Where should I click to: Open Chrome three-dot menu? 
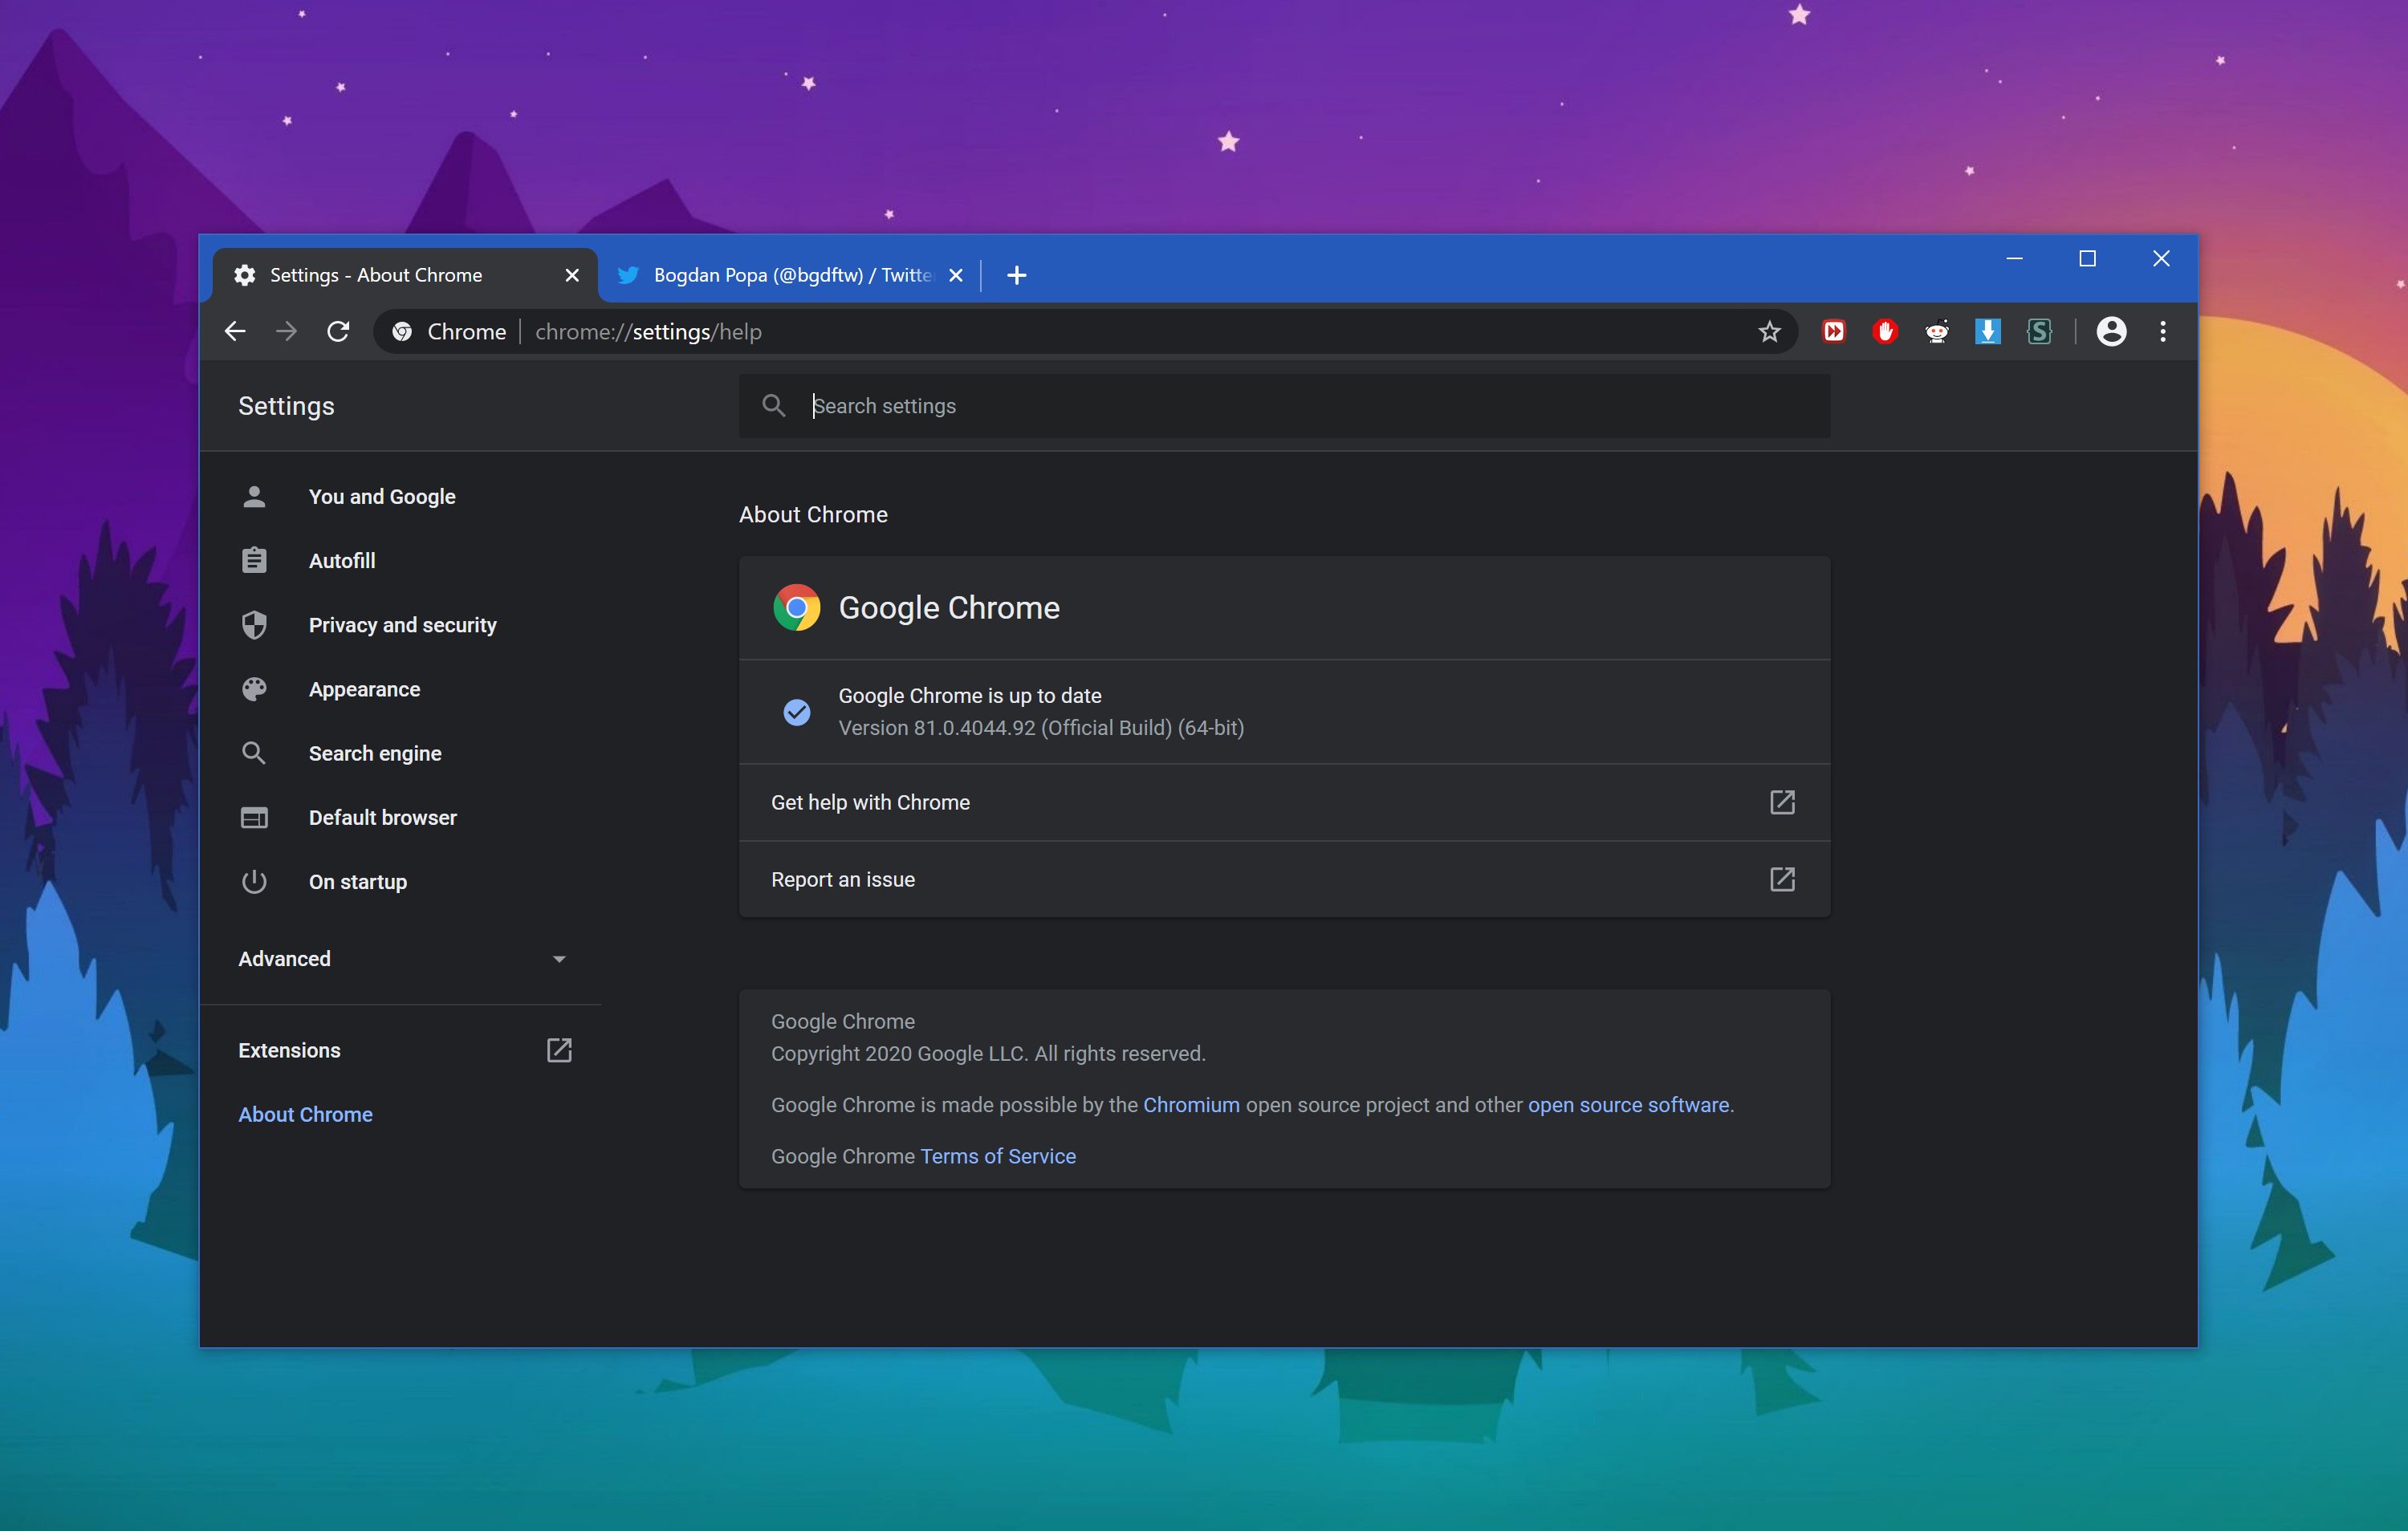click(2163, 331)
